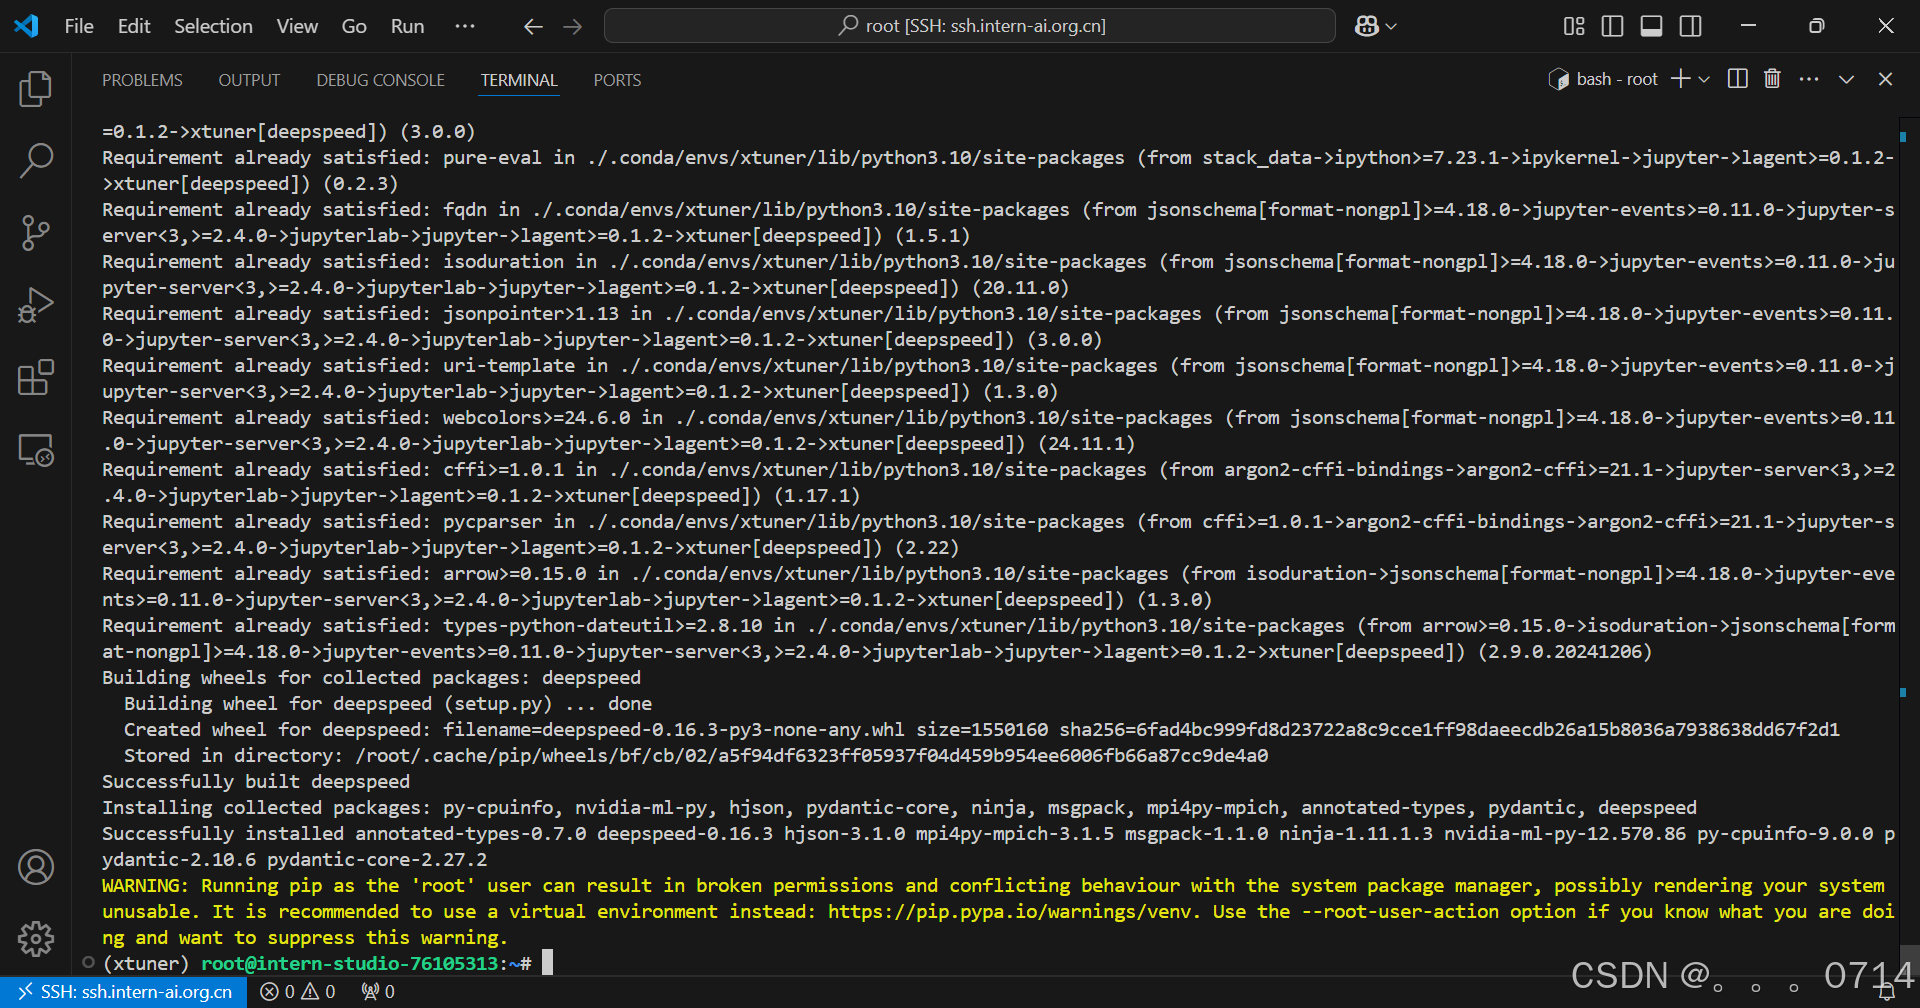Open the Go menu
1920x1008 pixels.
[x=354, y=26]
